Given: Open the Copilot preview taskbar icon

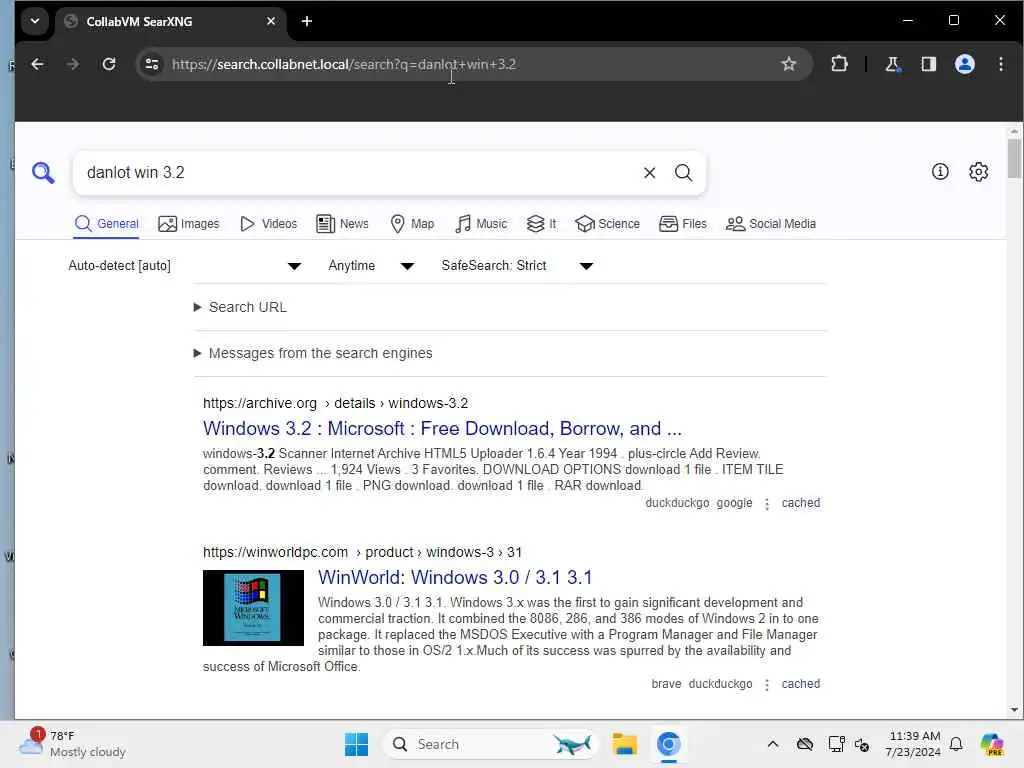Looking at the screenshot, I should [991, 744].
